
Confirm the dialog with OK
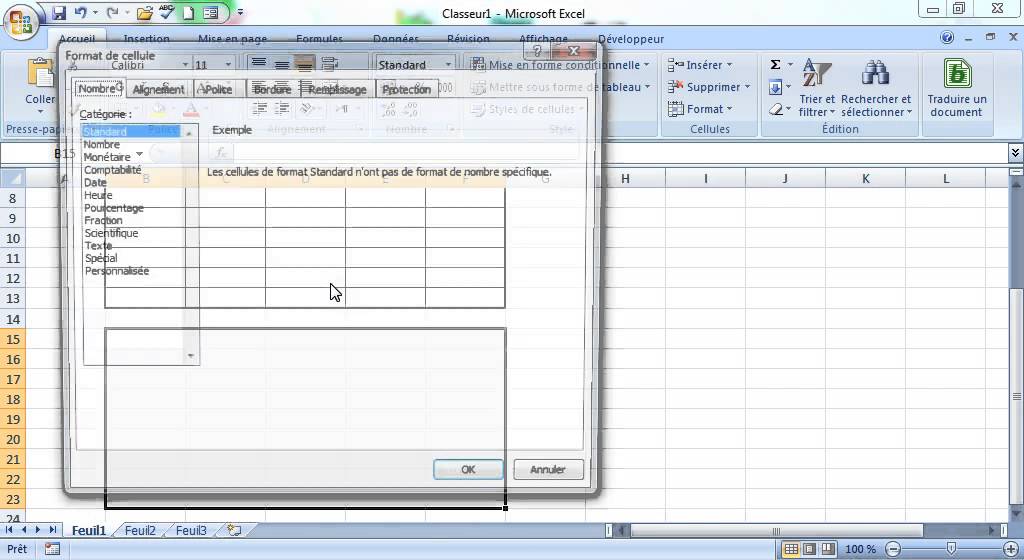click(468, 469)
